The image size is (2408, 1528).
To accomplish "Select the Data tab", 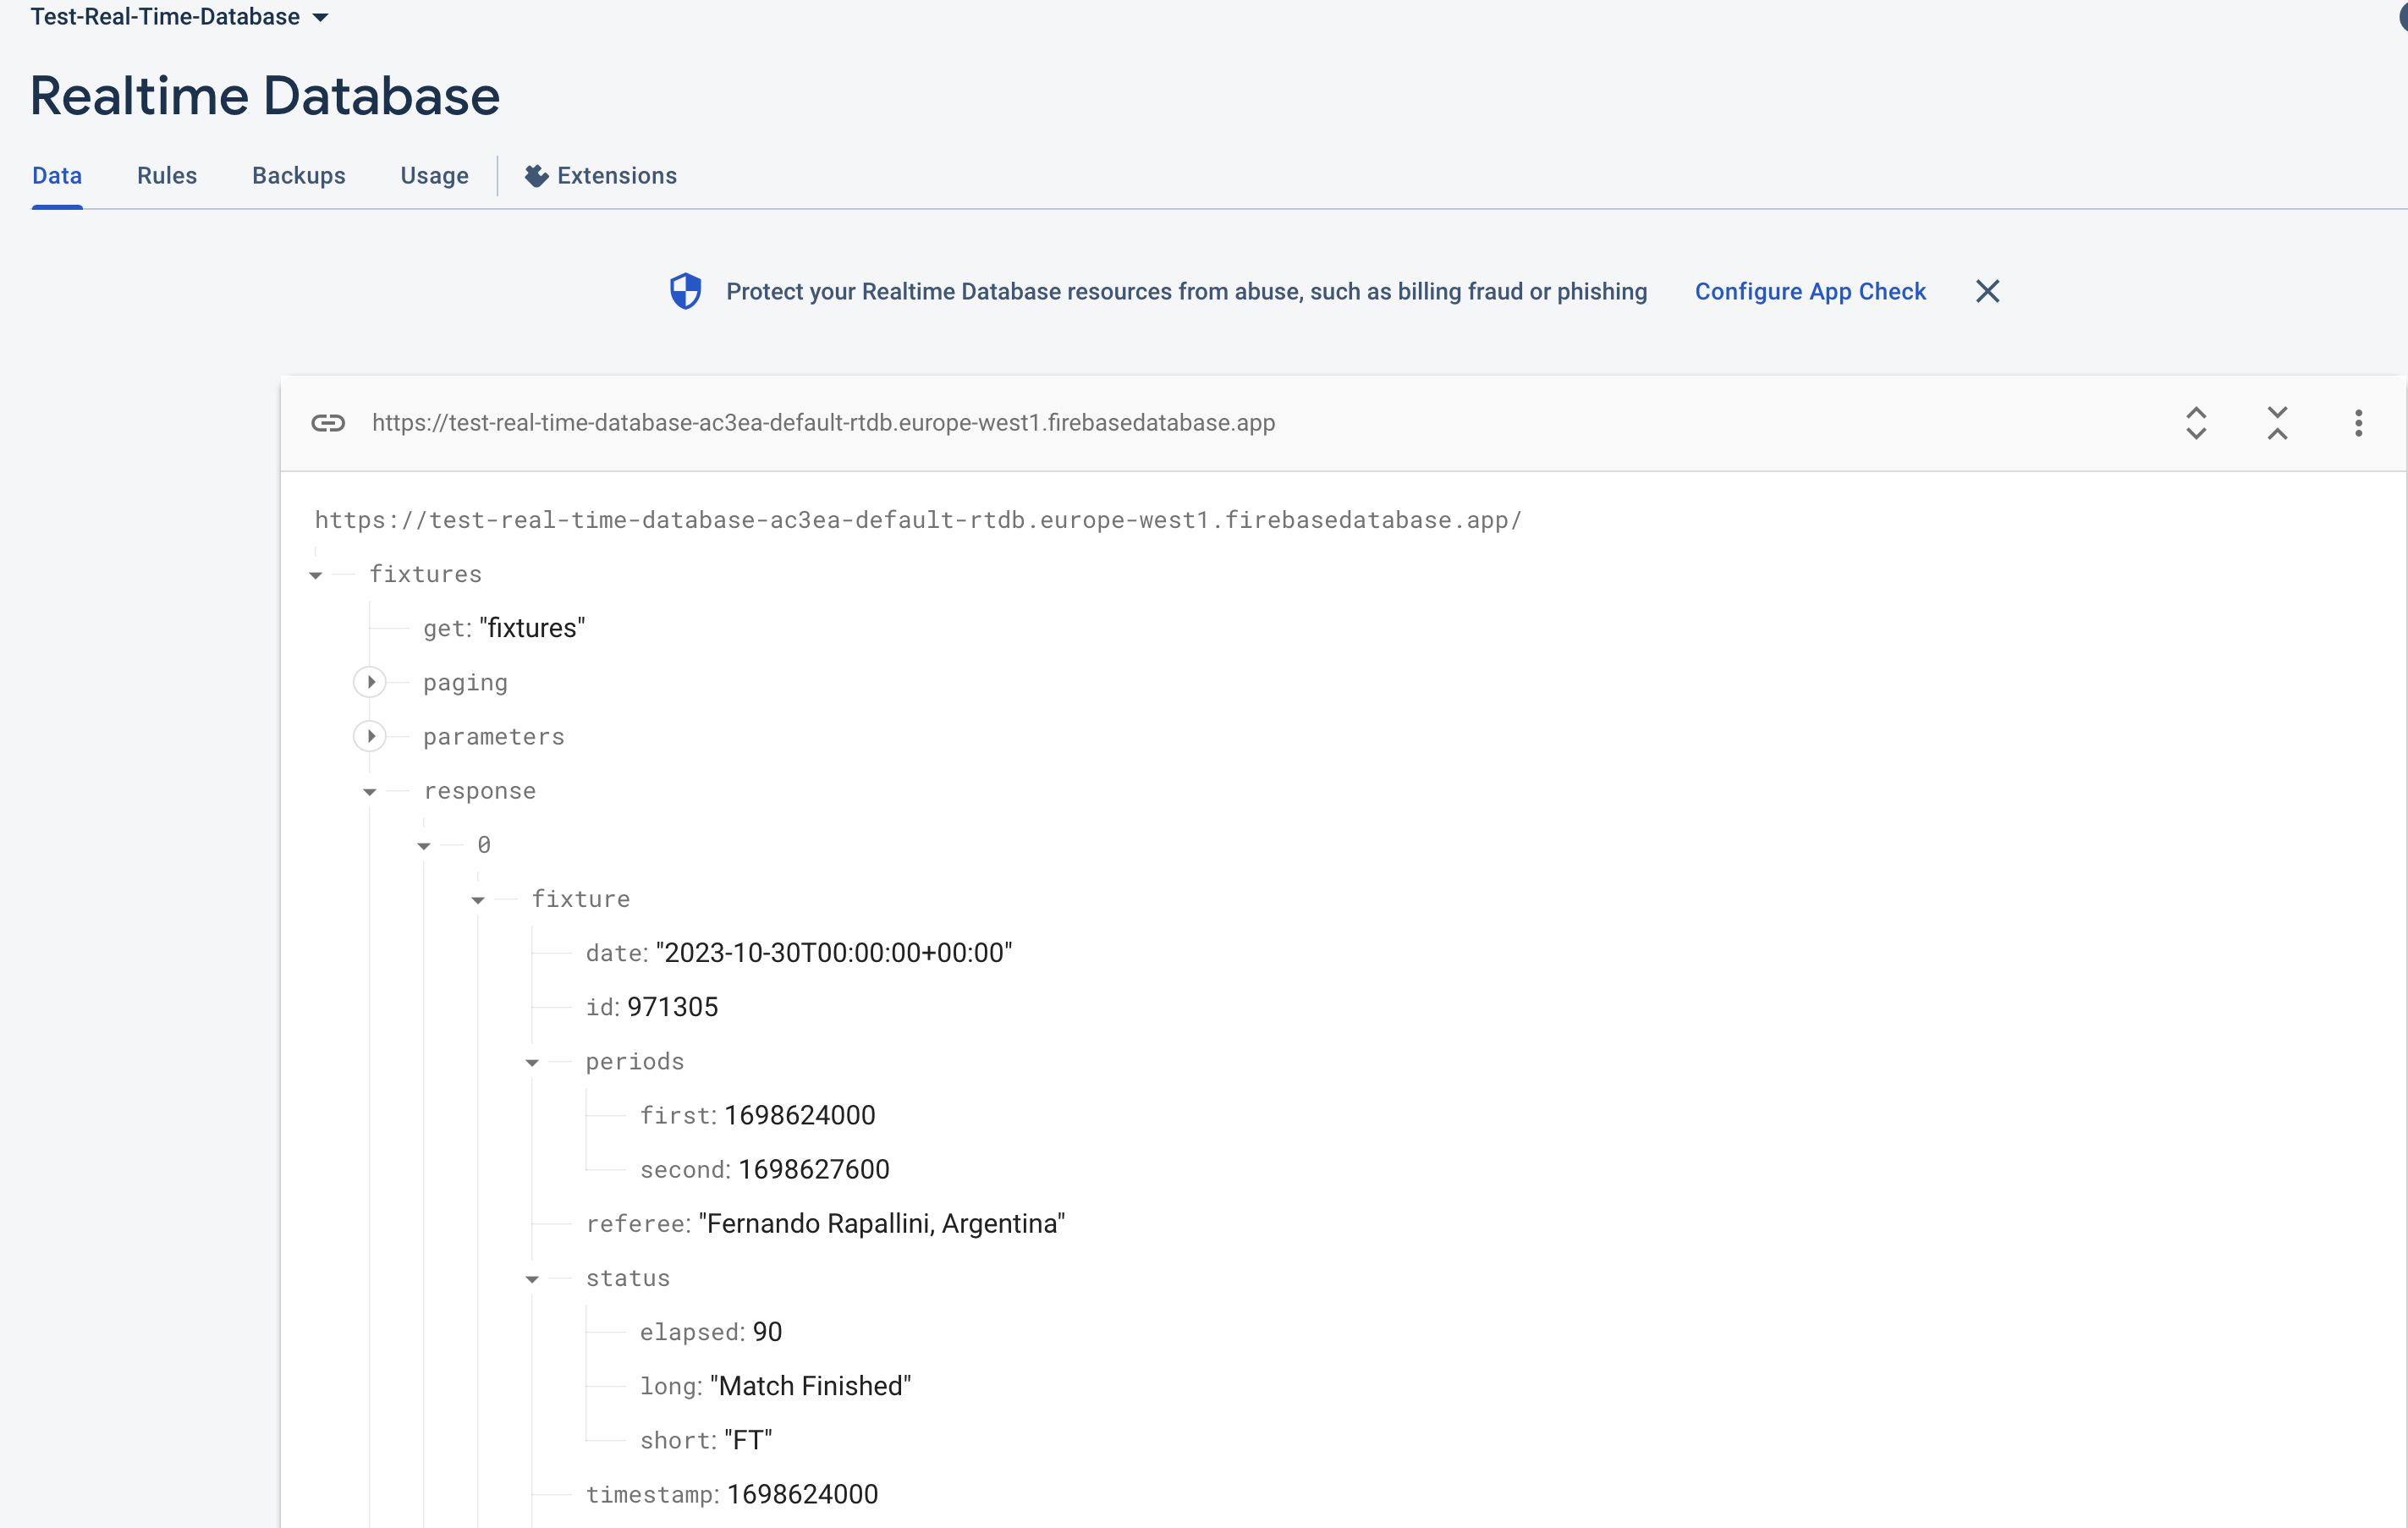I will click(56, 175).
